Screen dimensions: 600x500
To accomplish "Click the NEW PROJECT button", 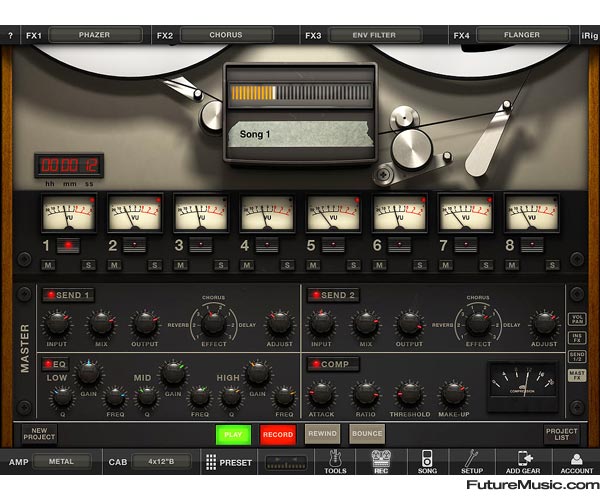I will [39, 434].
